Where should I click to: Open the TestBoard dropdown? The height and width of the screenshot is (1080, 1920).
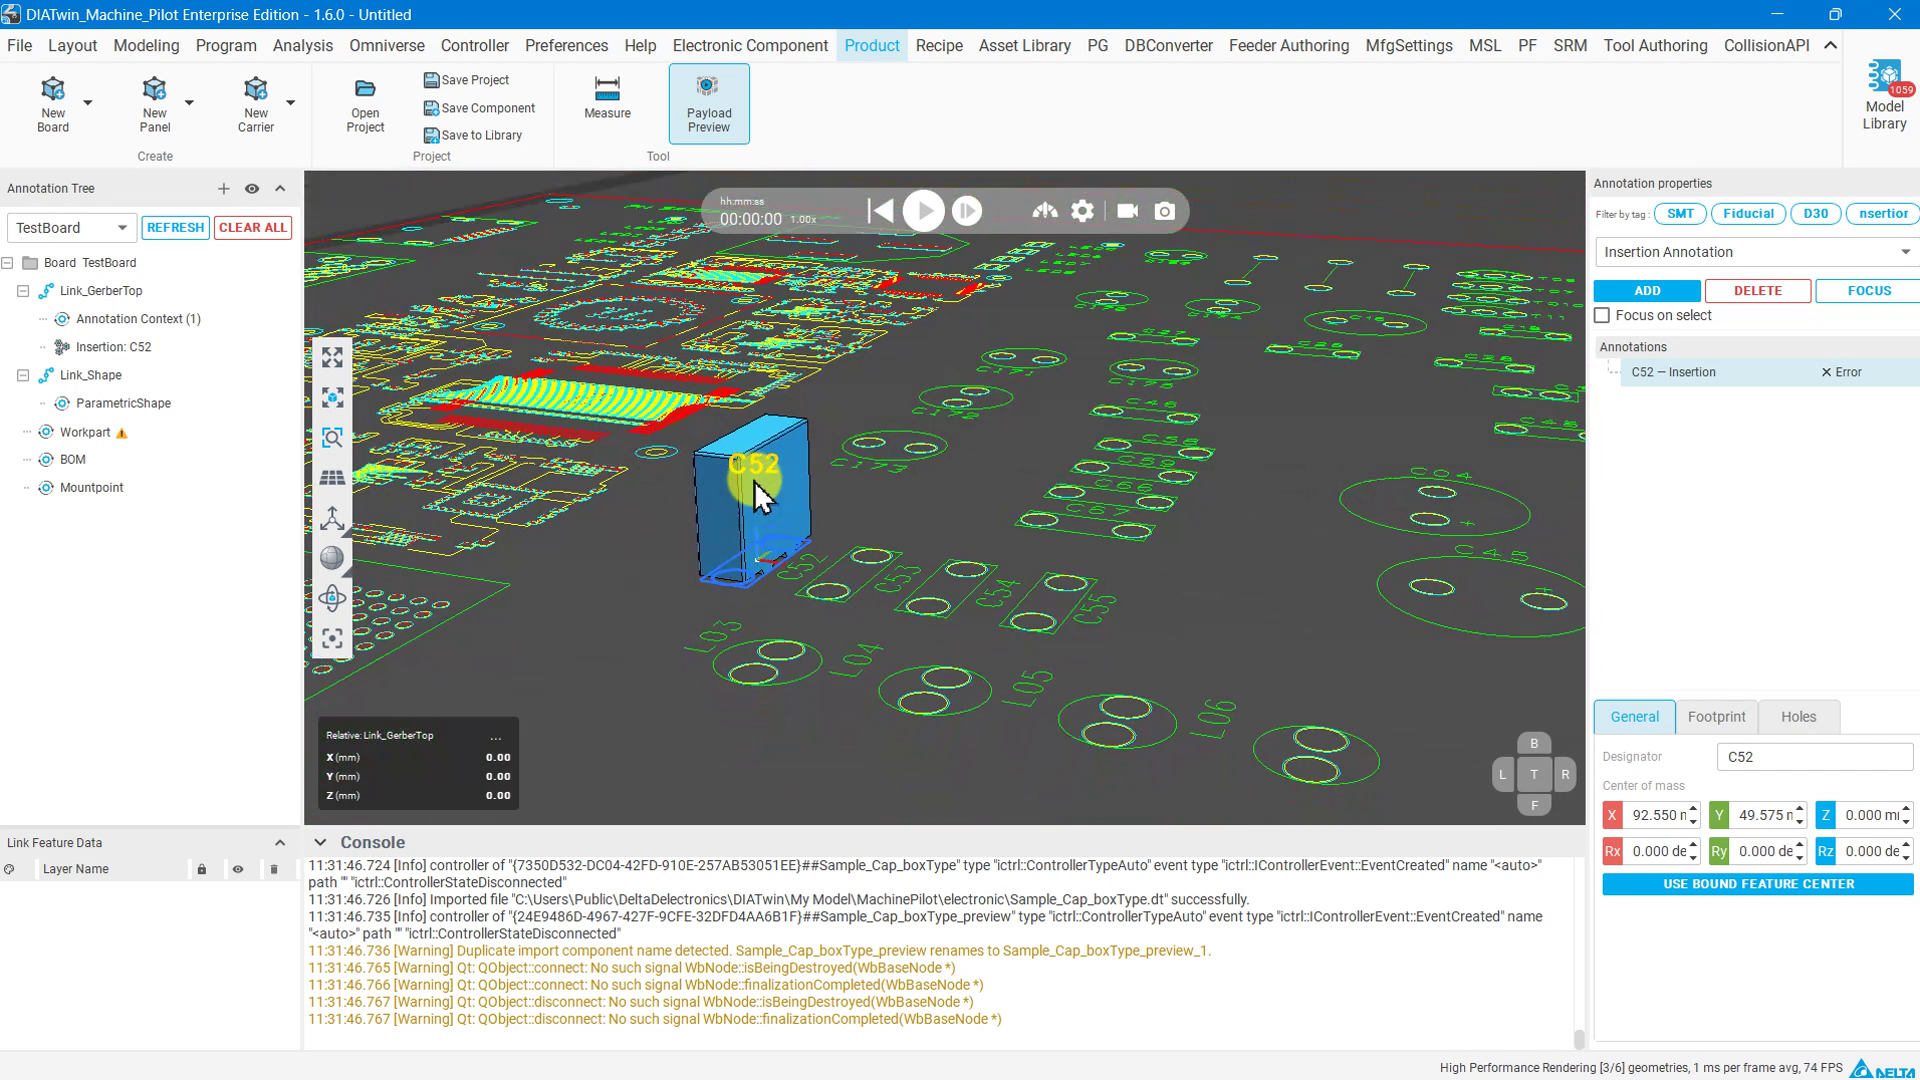click(x=71, y=228)
